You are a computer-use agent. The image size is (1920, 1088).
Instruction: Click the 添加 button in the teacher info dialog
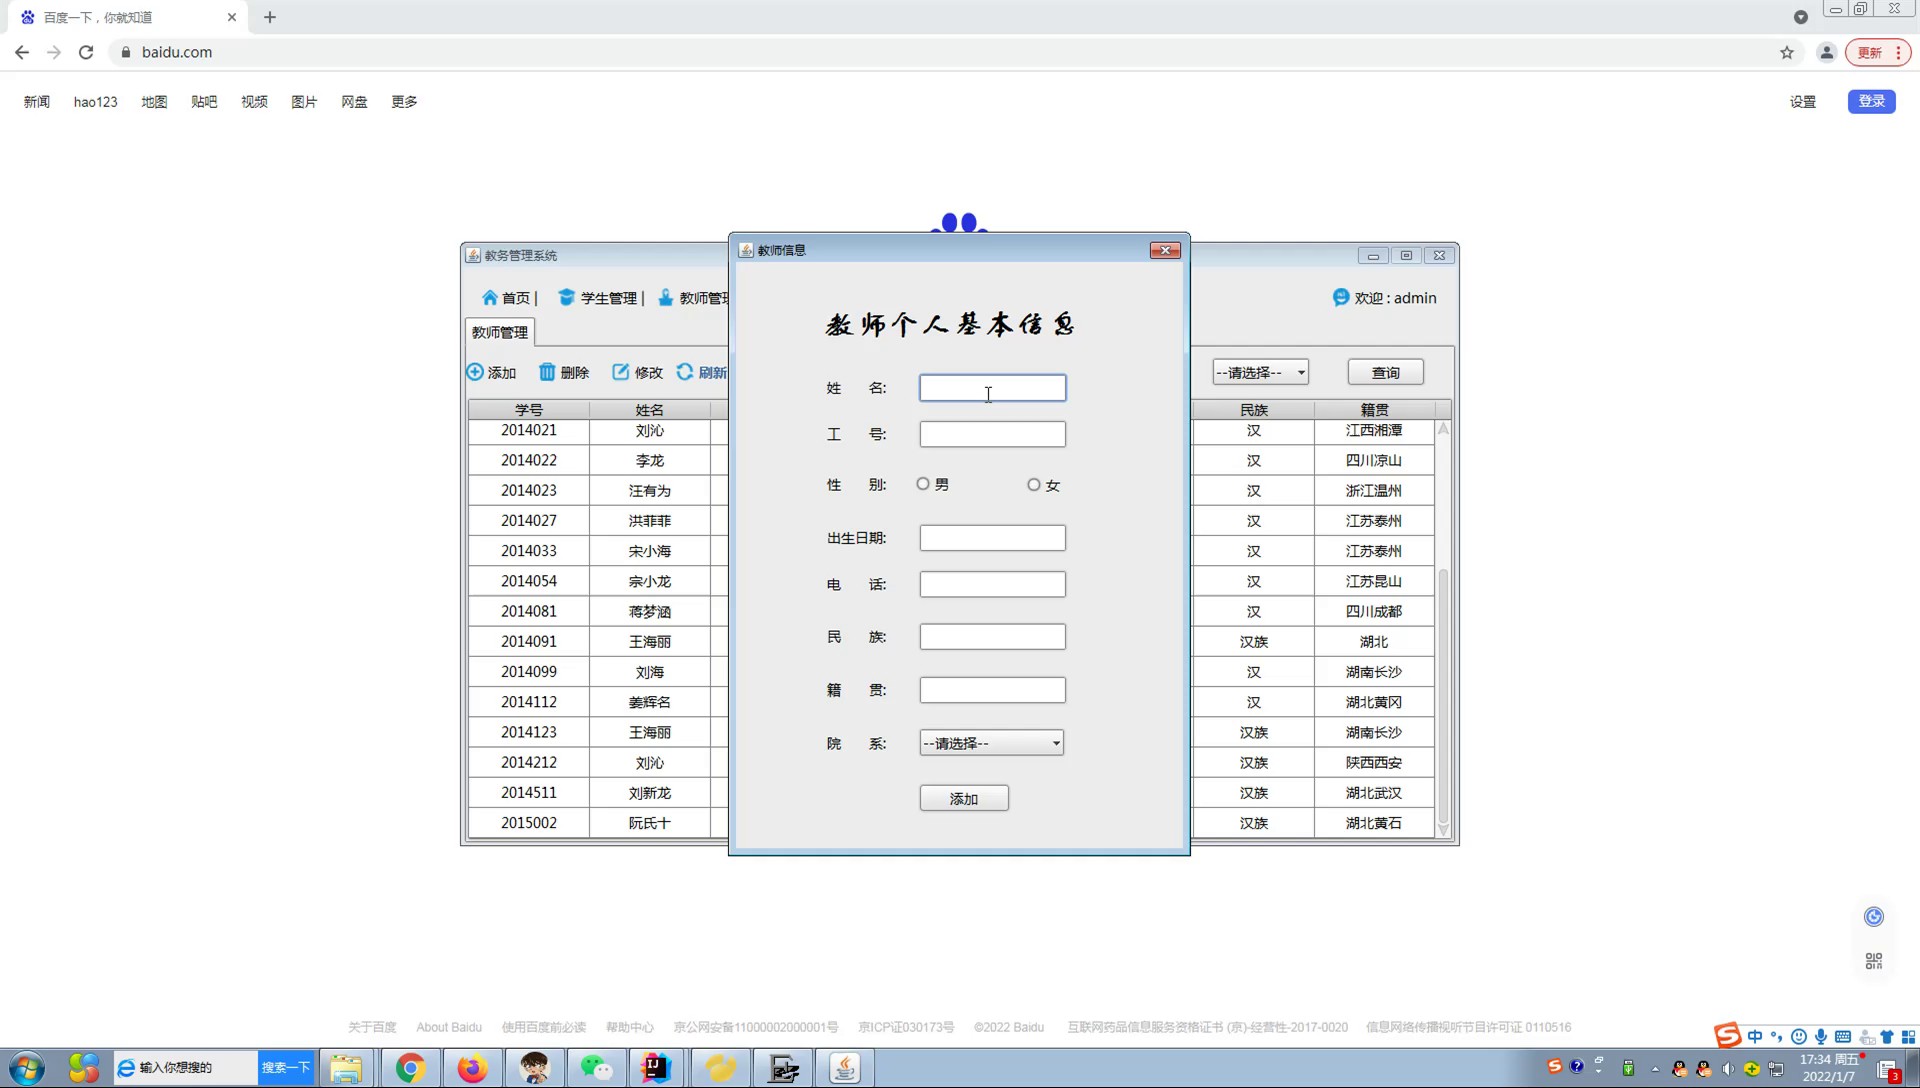coord(964,798)
